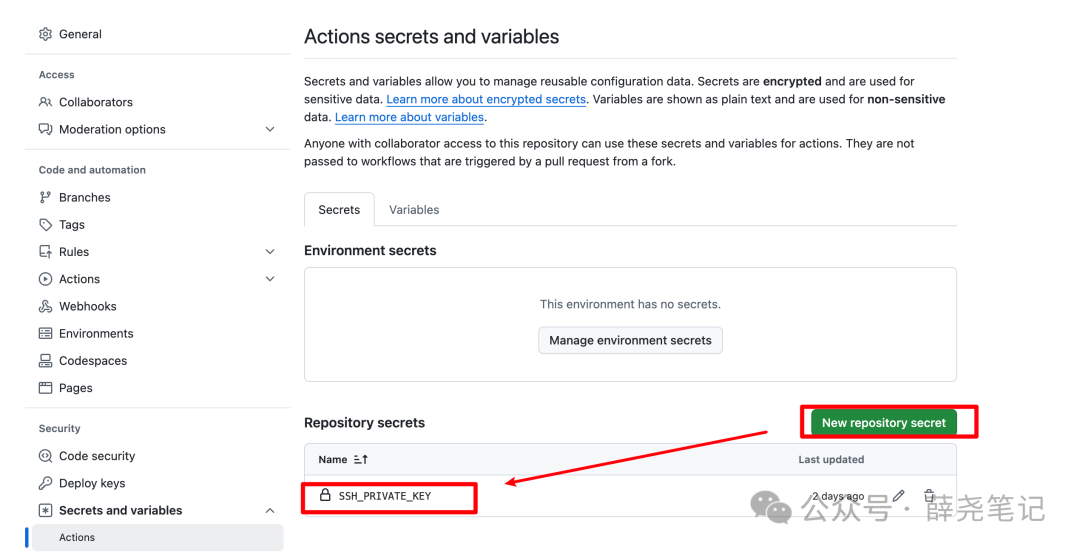Open Learn more about encrypted secrets link
Image resolution: width=1080 pixels, height=552 pixels.
click(486, 99)
